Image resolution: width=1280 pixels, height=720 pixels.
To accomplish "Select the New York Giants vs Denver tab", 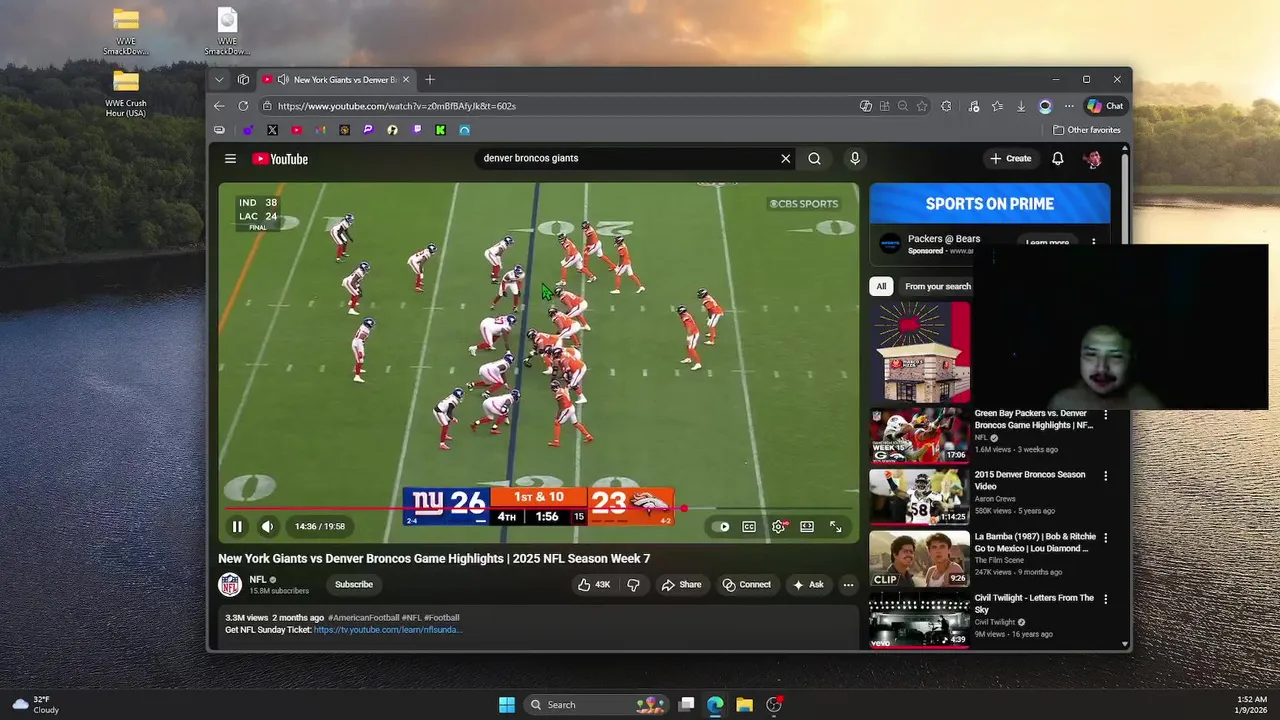I will 335,79.
